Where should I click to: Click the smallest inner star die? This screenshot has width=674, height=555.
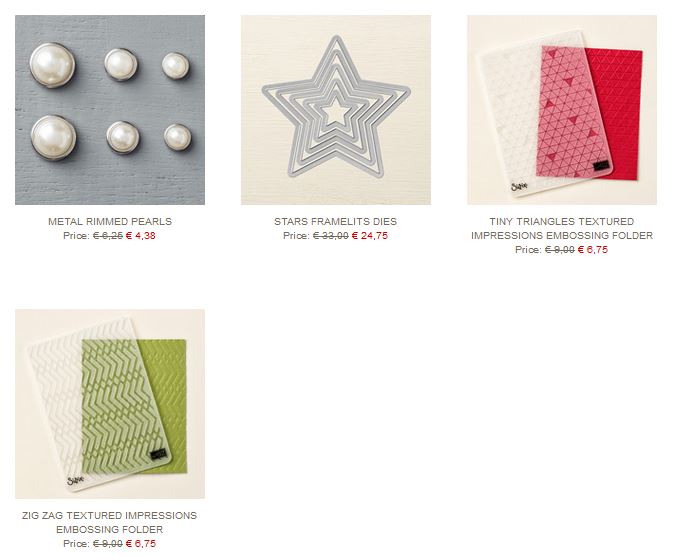(x=336, y=113)
